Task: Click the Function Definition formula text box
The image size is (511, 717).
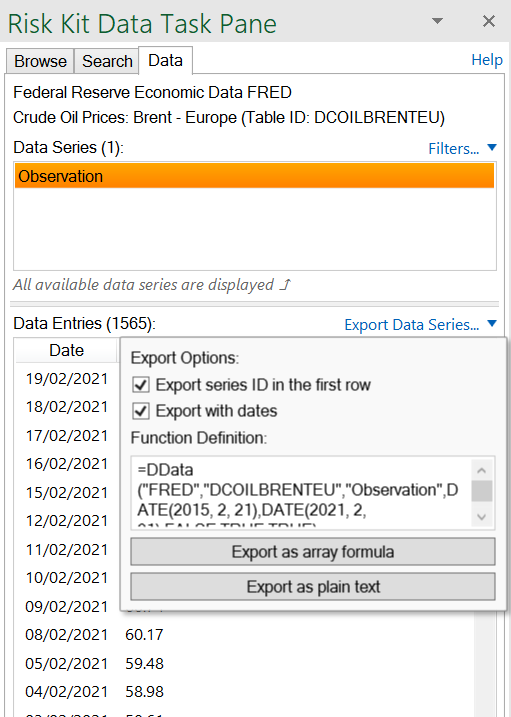Action: point(302,493)
